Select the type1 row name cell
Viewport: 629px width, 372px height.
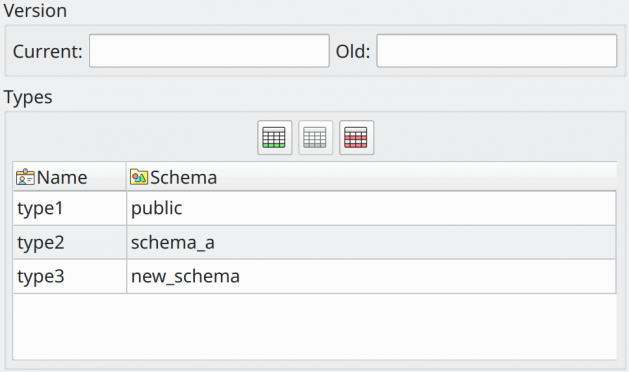point(70,208)
